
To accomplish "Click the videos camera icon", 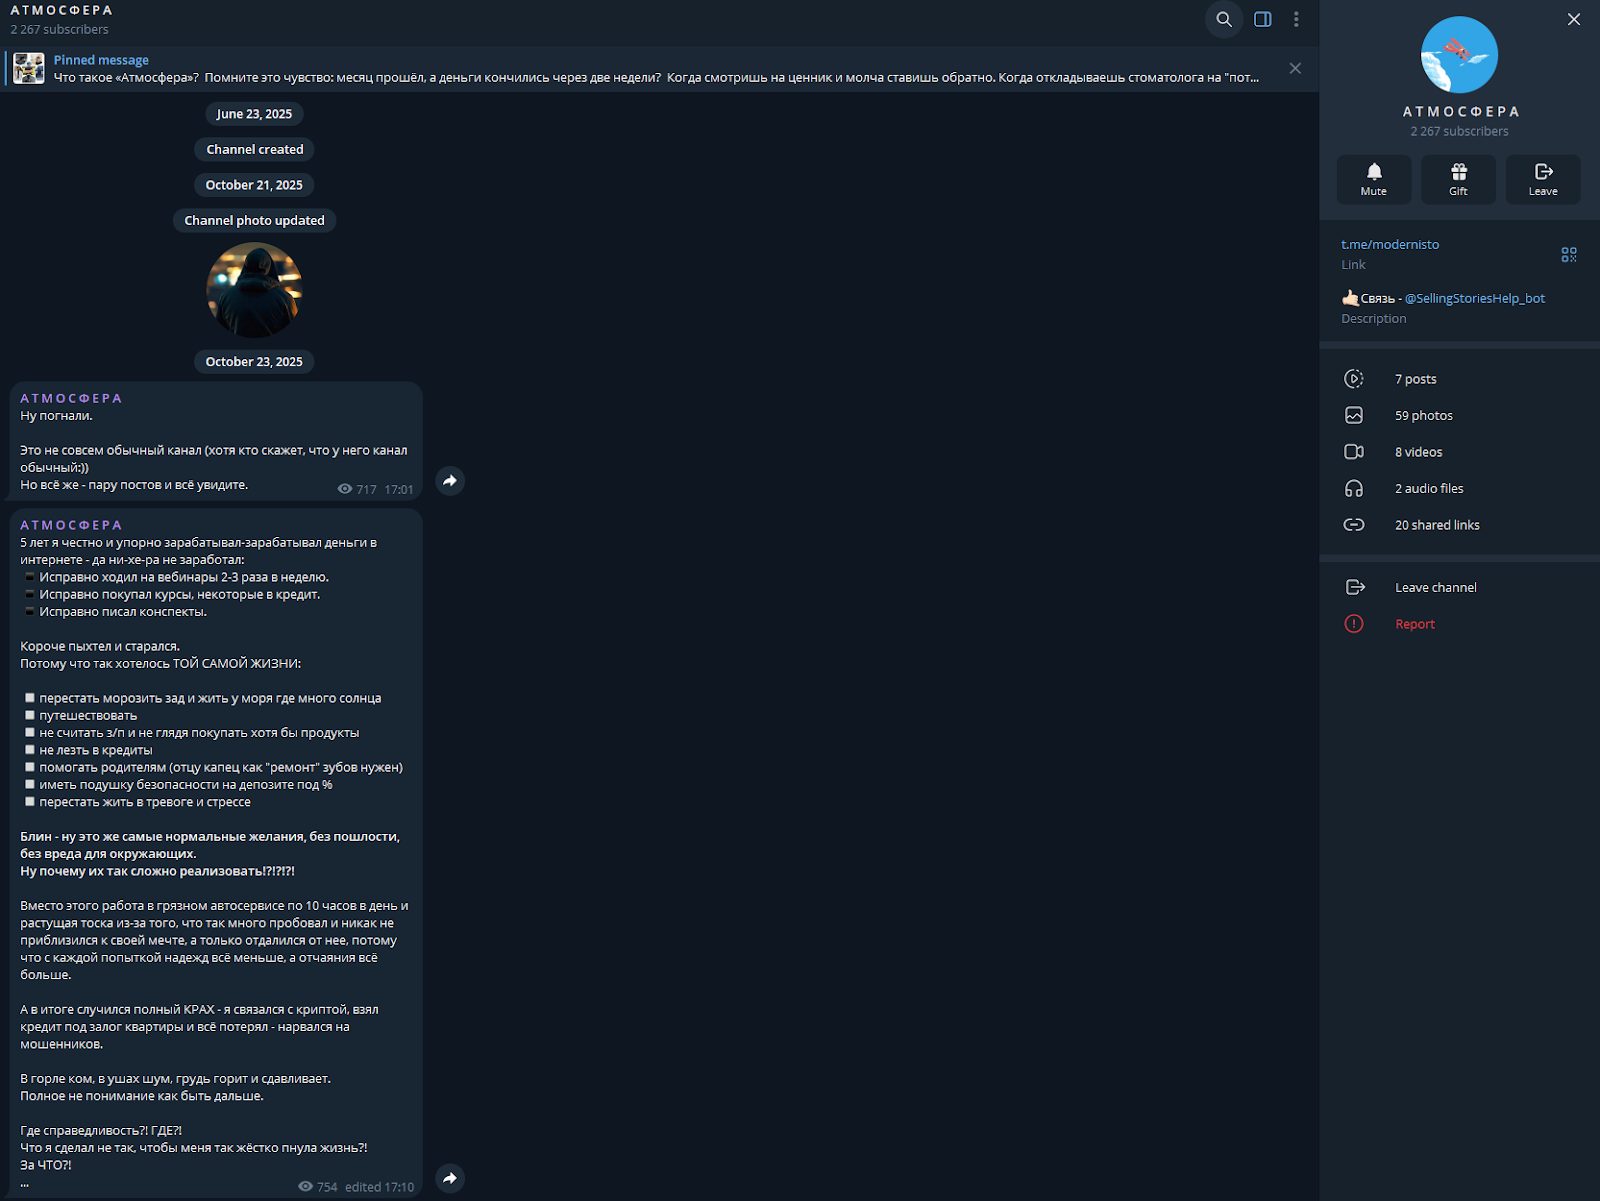I will [x=1354, y=452].
